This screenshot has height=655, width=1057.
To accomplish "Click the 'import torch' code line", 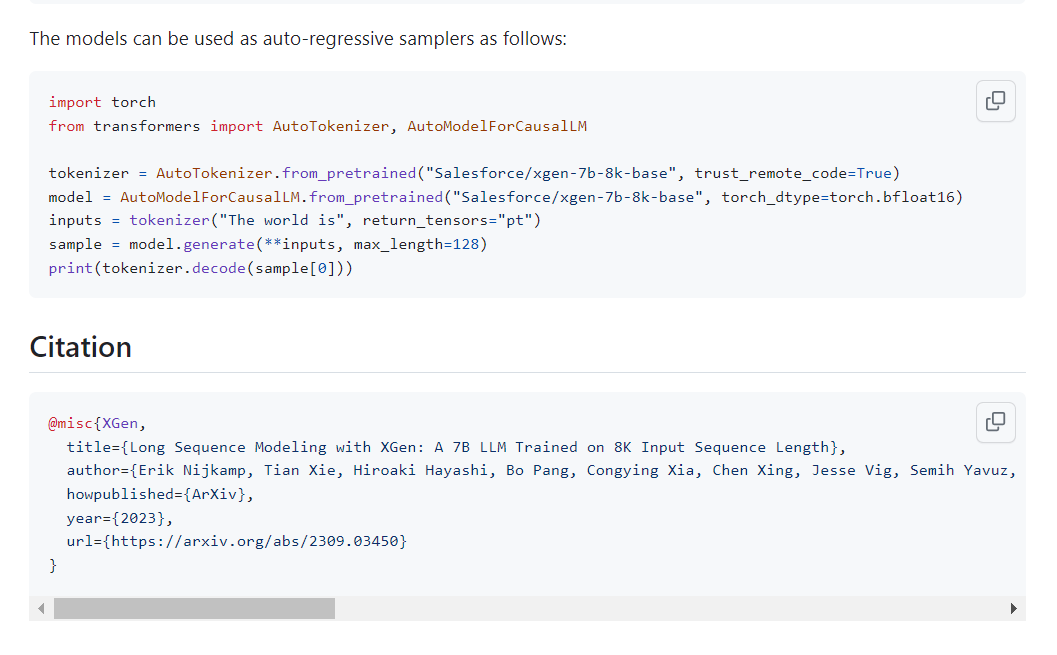I will click(x=102, y=102).
